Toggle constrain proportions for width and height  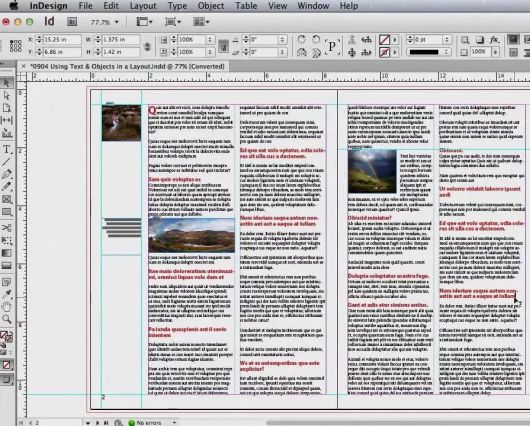coord(147,46)
